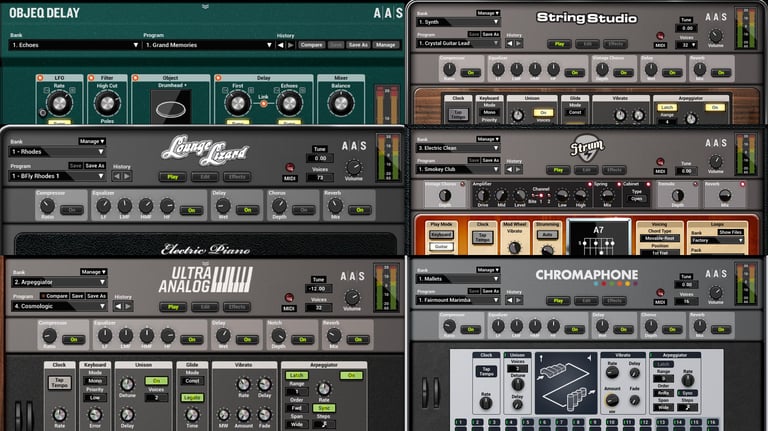Click Manage button in Objeq Delay
The image size is (768, 431).
[385, 45]
